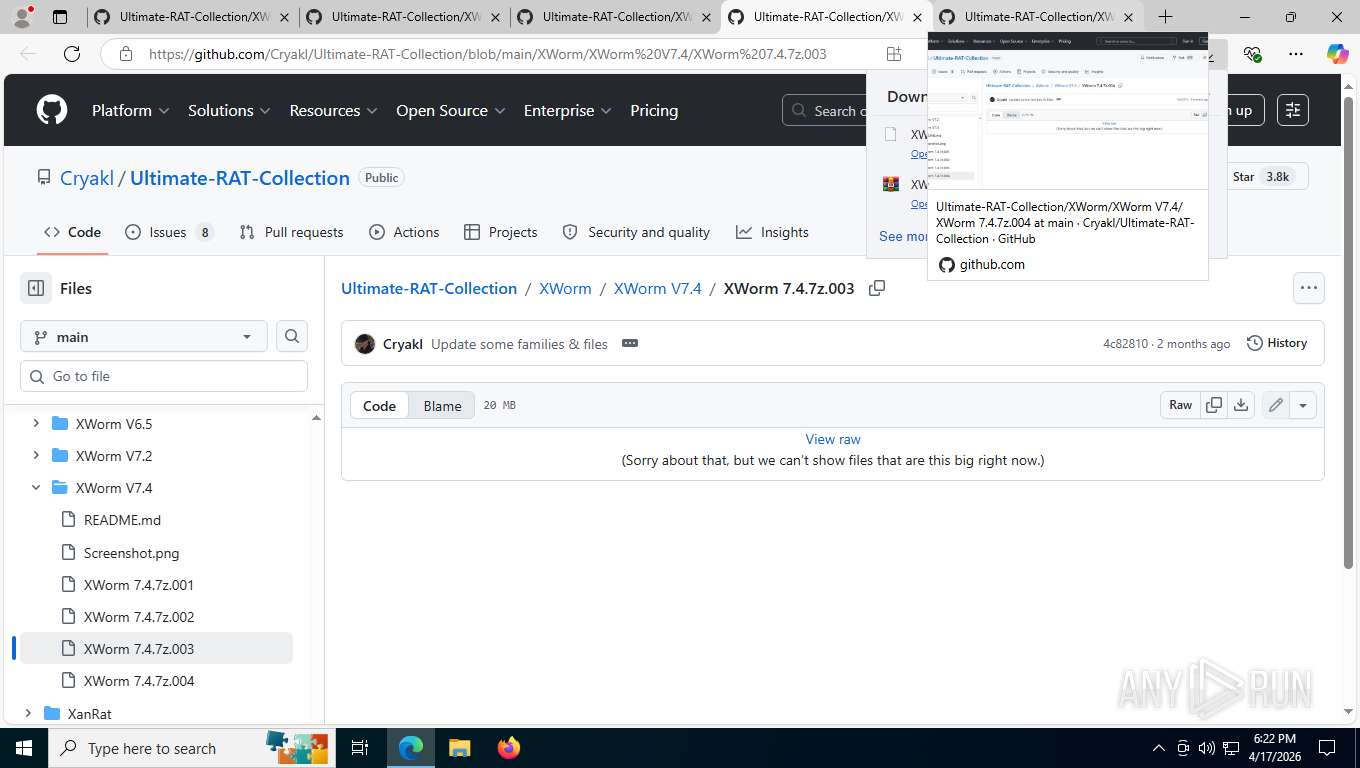1360x768 pixels.
Task: Open the Solutions menu
Action: point(230,110)
